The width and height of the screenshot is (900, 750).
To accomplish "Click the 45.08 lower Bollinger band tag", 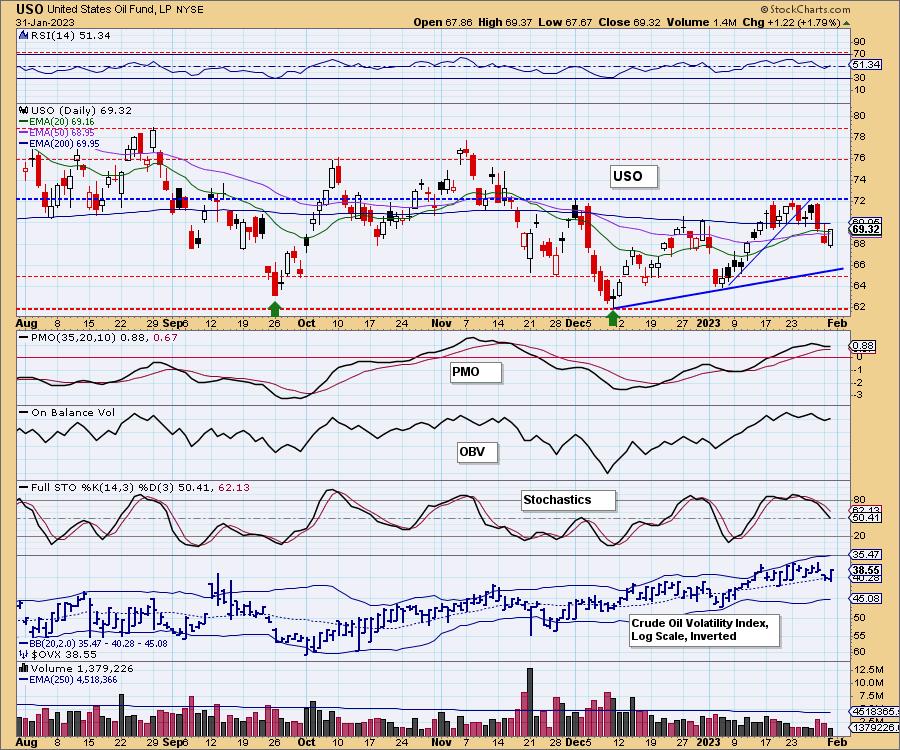I will tap(866, 599).
